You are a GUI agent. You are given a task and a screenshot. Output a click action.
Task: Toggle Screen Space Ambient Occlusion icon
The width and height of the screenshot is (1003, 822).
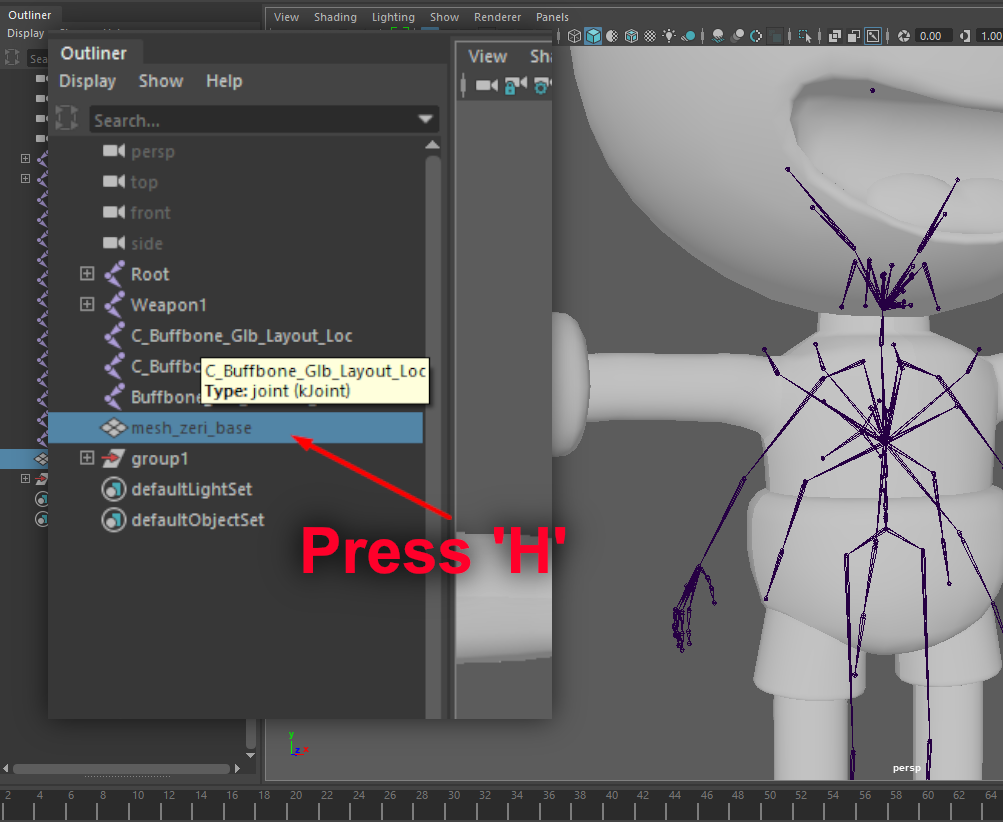[x=718, y=36]
